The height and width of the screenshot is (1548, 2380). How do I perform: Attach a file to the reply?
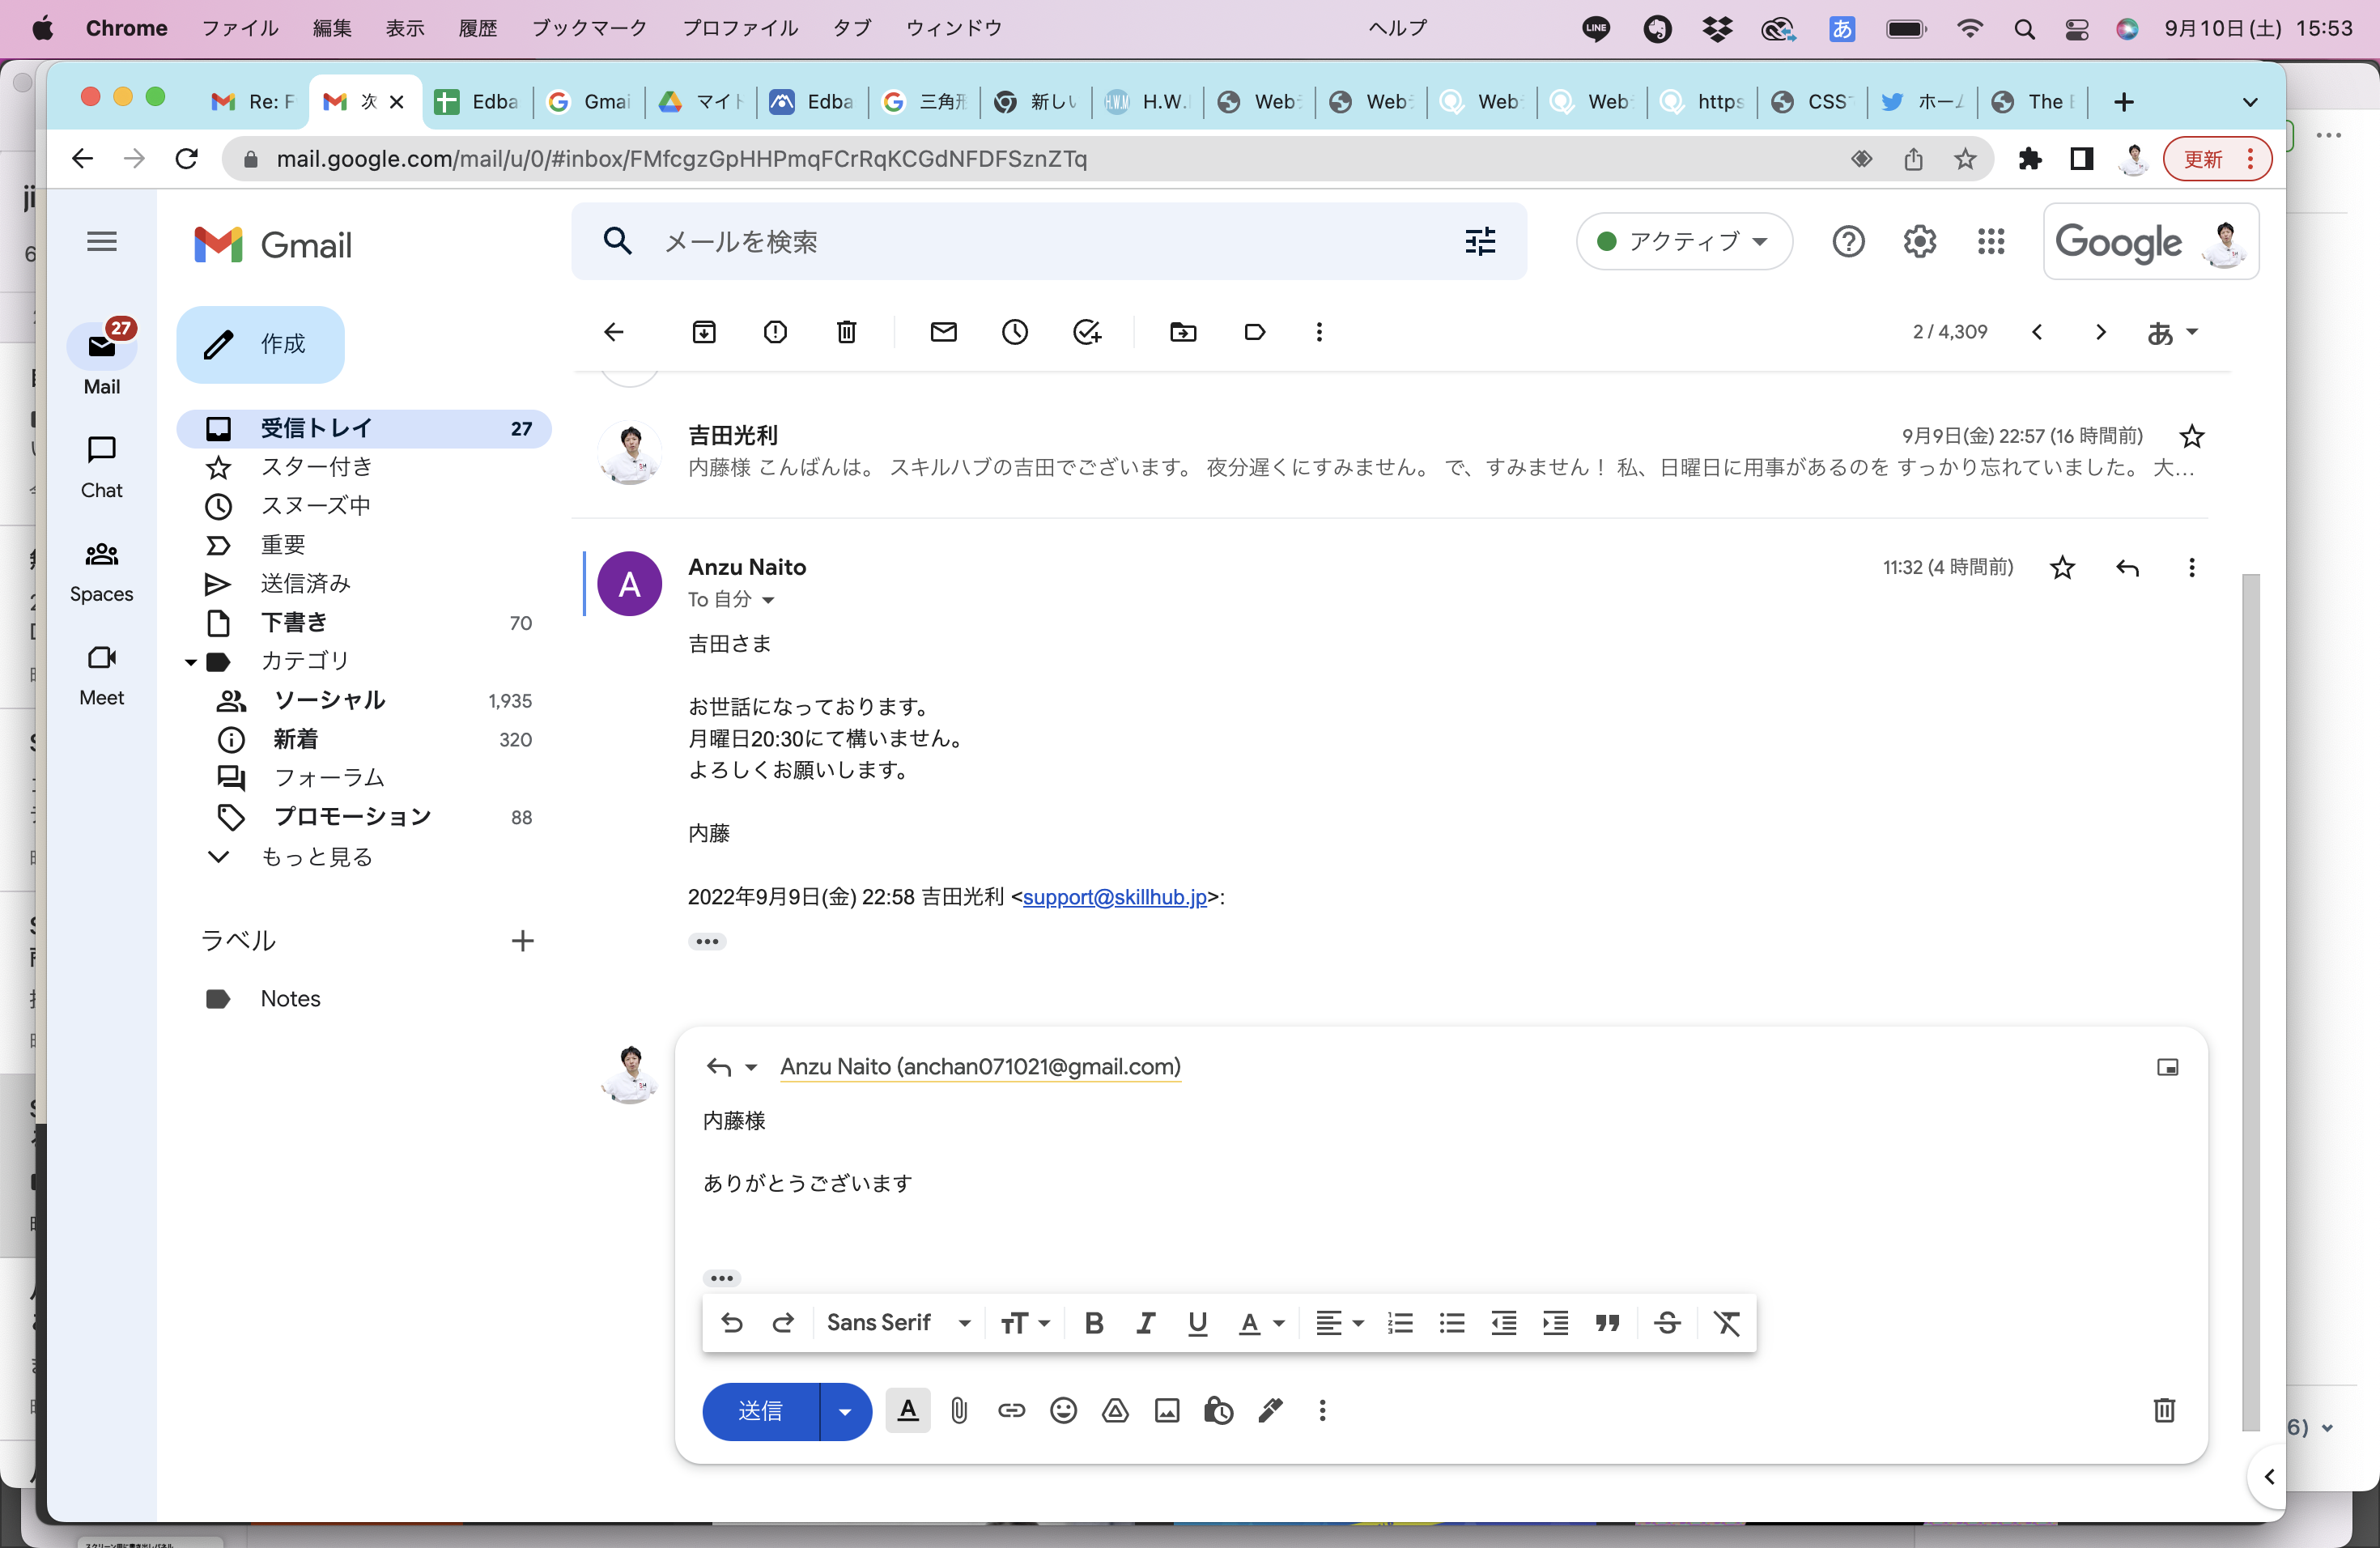tap(959, 1411)
